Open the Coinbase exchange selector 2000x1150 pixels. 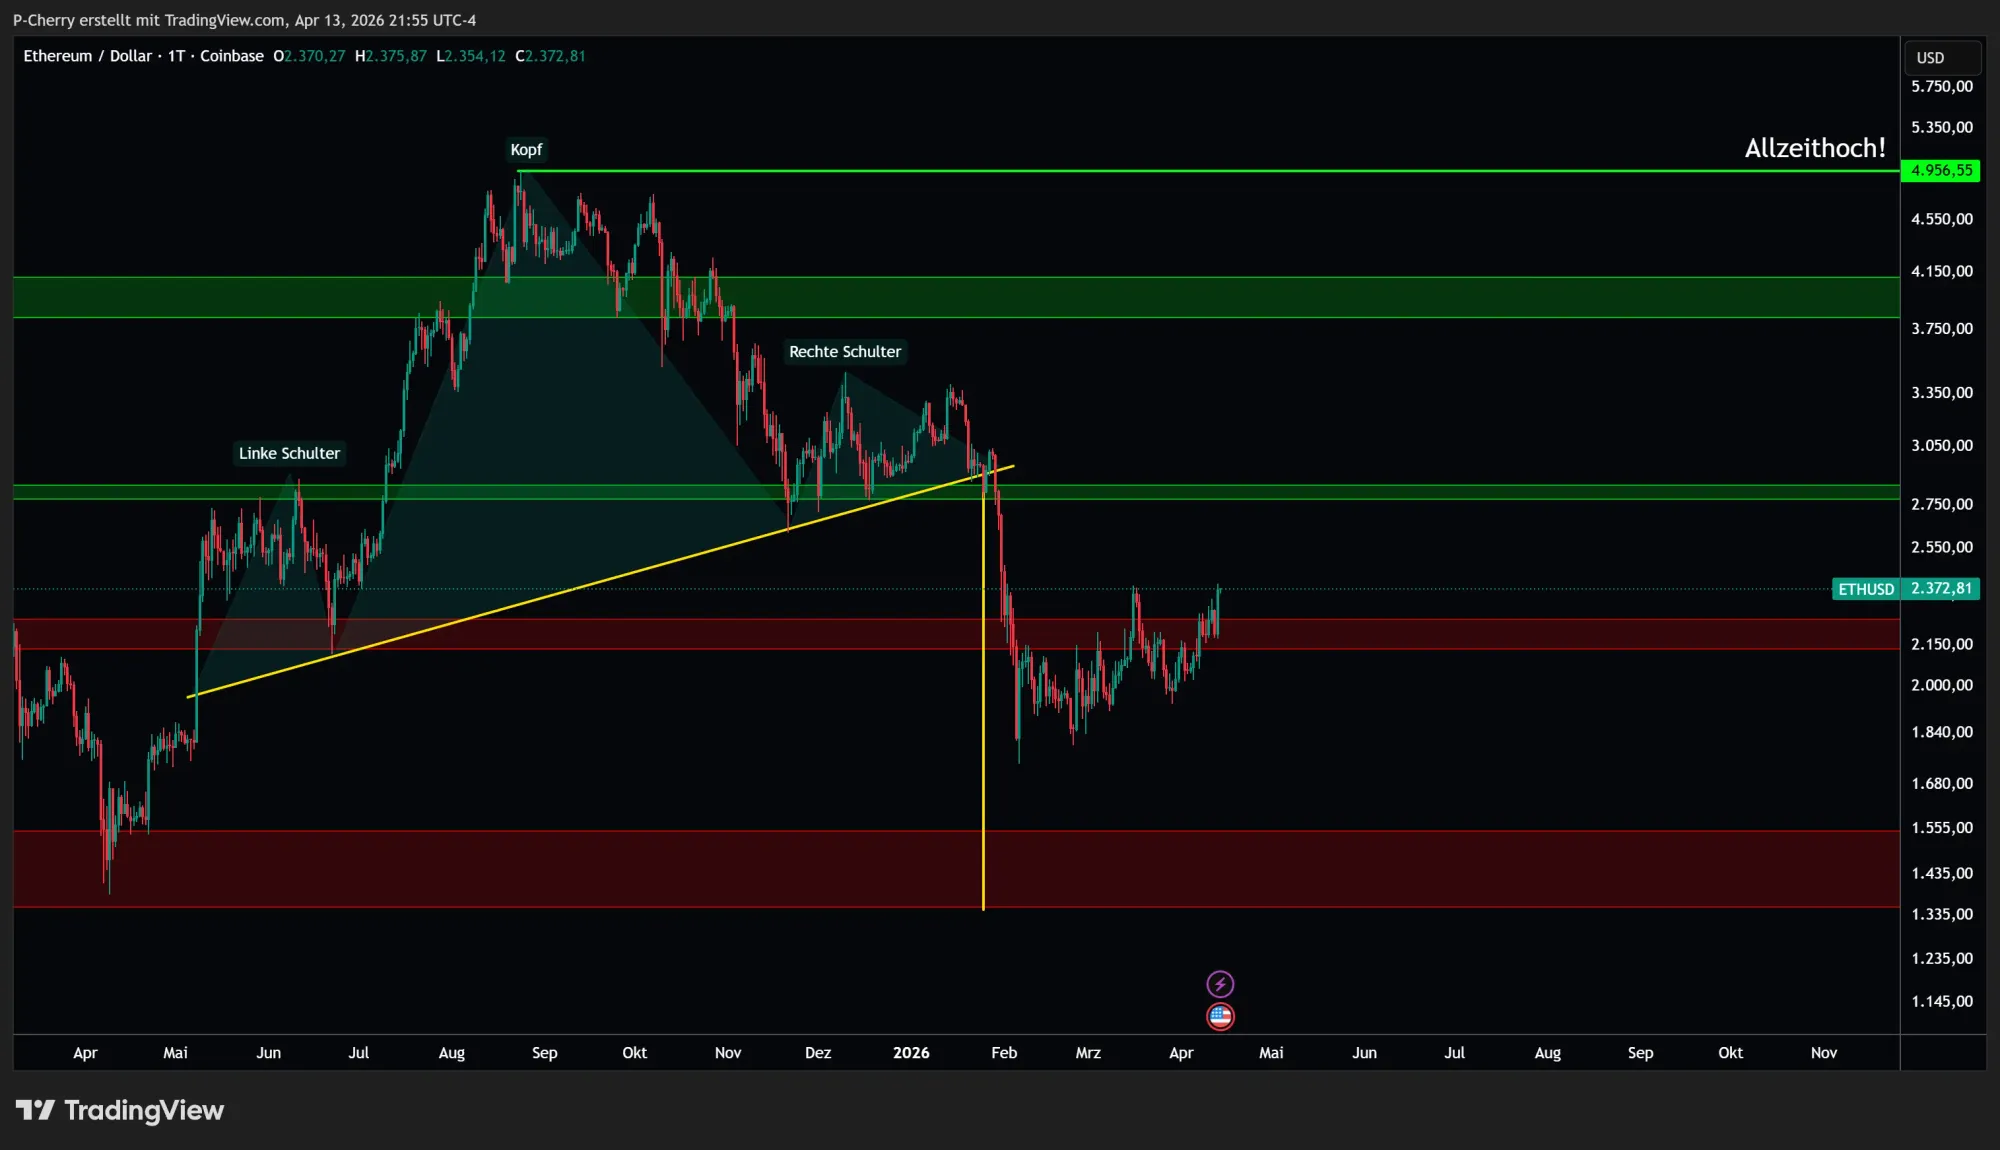pyautogui.click(x=232, y=56)
